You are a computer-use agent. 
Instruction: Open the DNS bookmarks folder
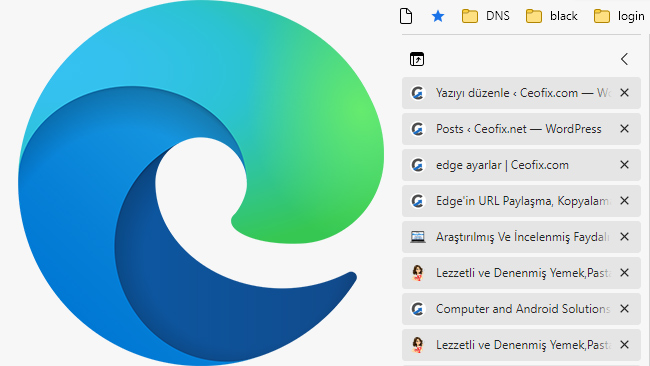(x=485, y=16)
